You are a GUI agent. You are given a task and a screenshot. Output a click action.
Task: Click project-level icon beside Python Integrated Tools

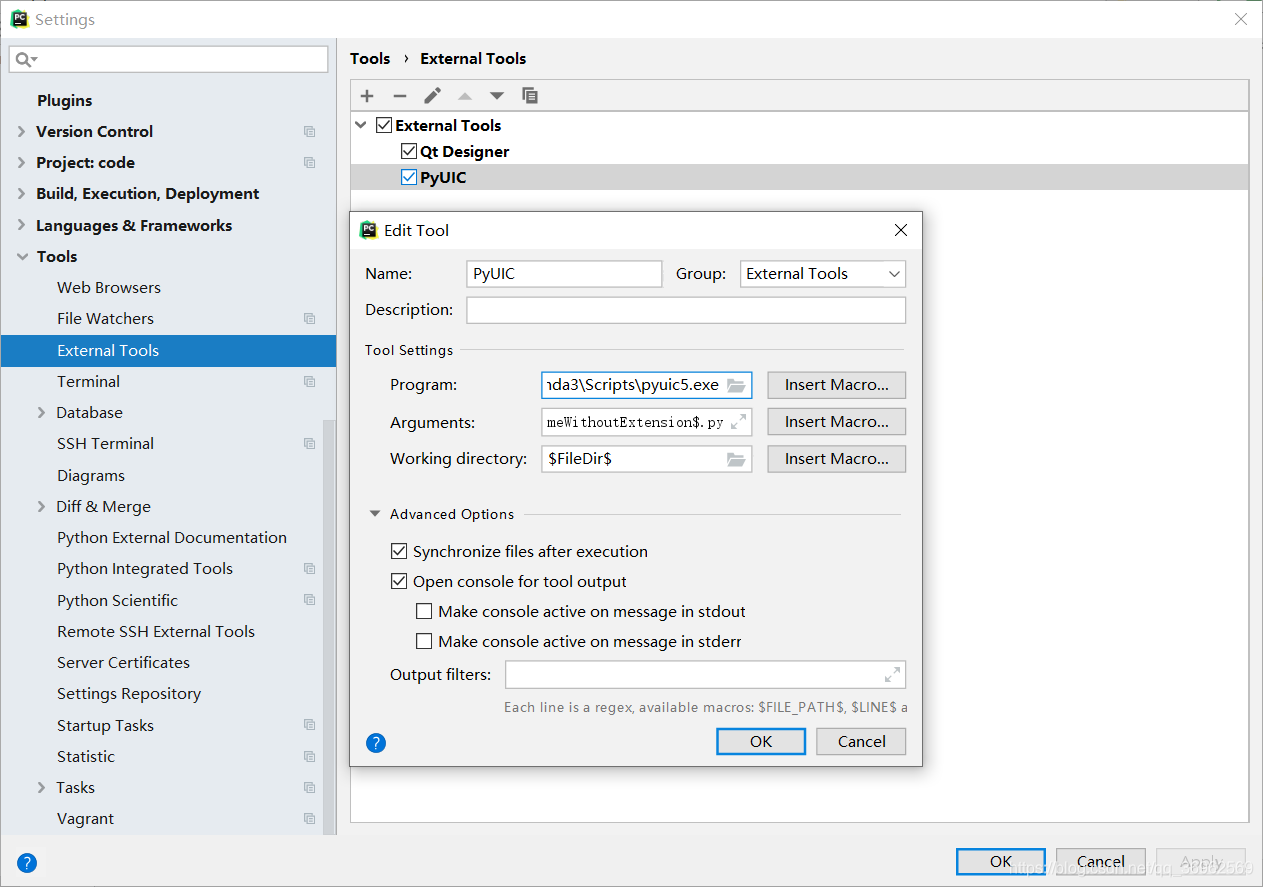pyautogui.click(x=310, y=569)
